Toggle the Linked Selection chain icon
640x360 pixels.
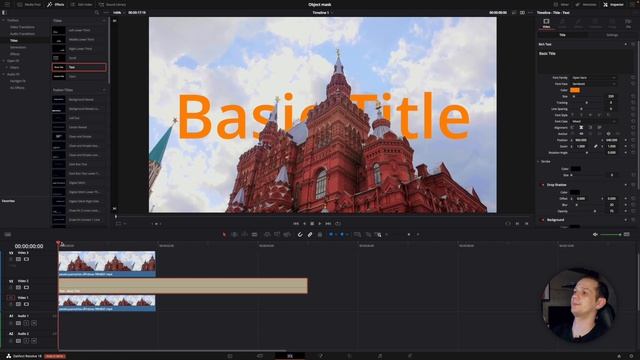310,235
